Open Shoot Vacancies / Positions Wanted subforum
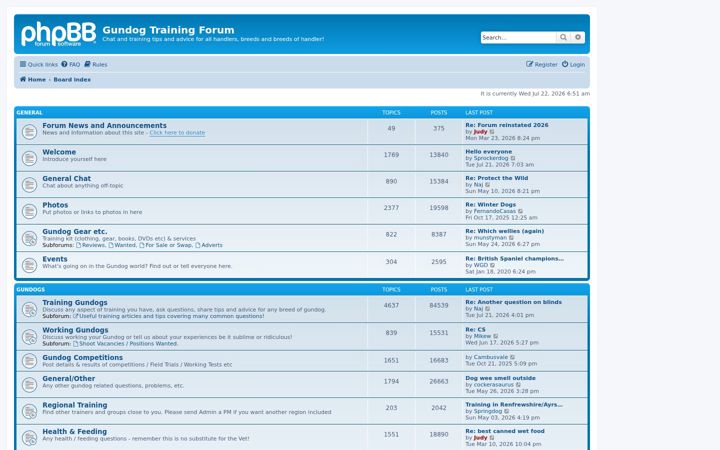The width and height of the screenshot is (720, 450). point(125,344)
